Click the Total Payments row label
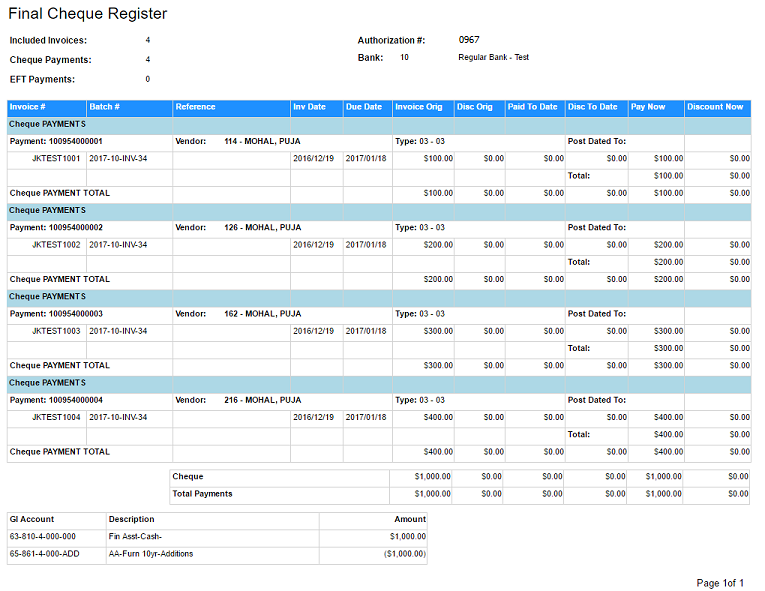Image resolution: width=765 pixels, height=591 pixels. (202, 494)
